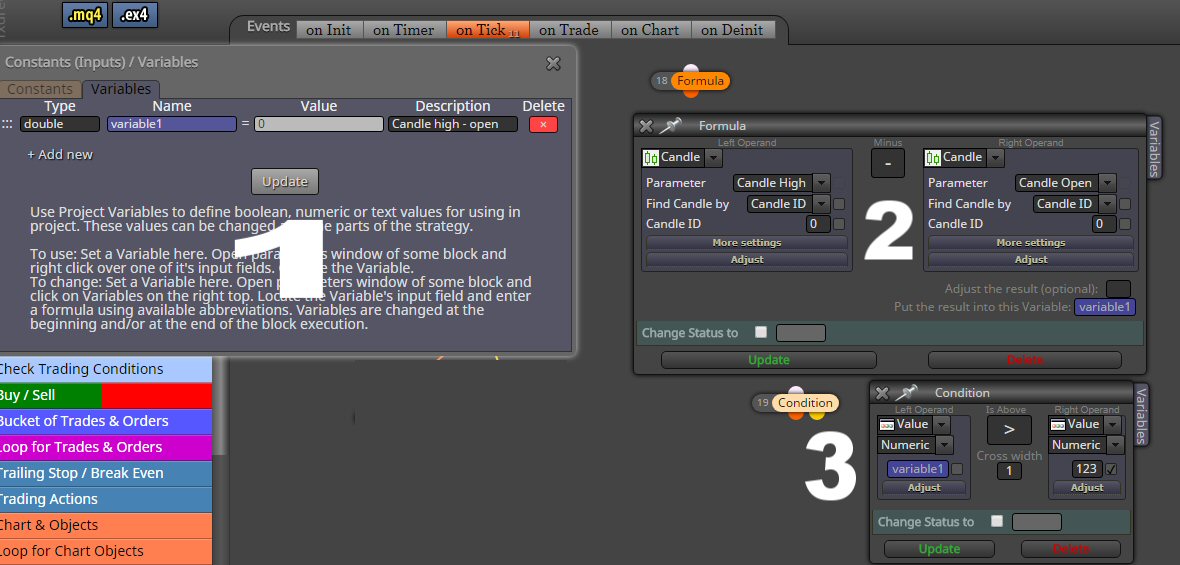Screen dimensions: 1180x565
Task: Open right operand Candle type dropdown in Formula
Action: click(996, 157)
